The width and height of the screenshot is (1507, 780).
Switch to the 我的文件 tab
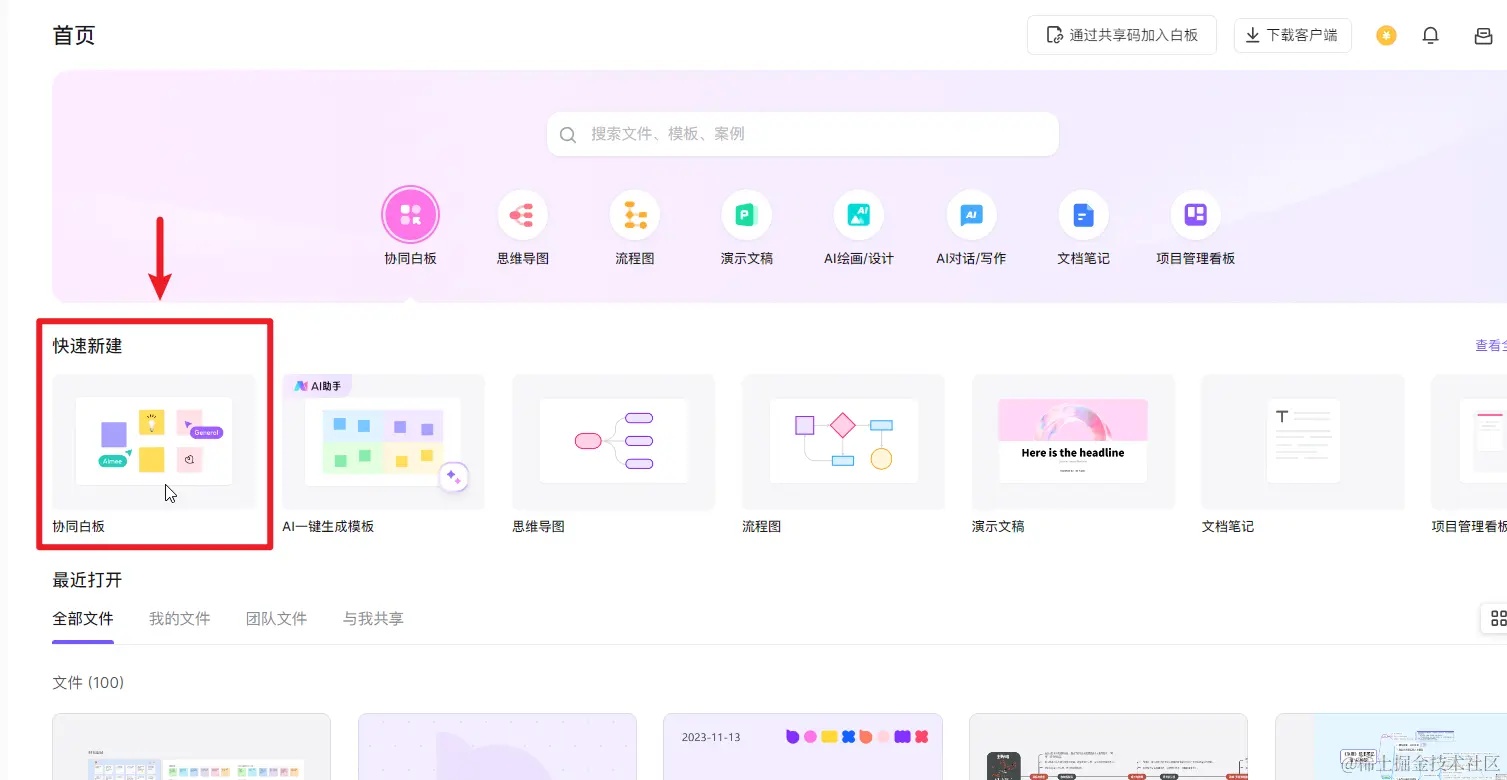[179, 618]
